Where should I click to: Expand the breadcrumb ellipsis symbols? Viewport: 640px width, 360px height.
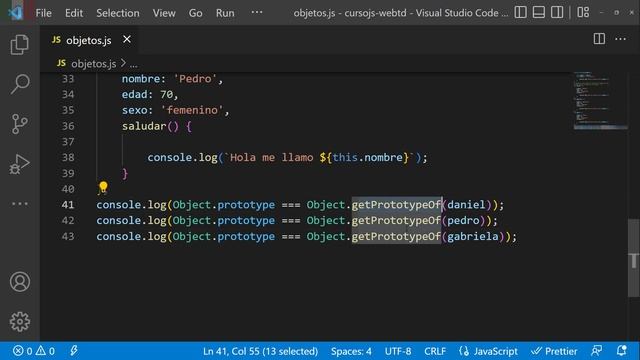pyautogui.click(x=133, y=64)
